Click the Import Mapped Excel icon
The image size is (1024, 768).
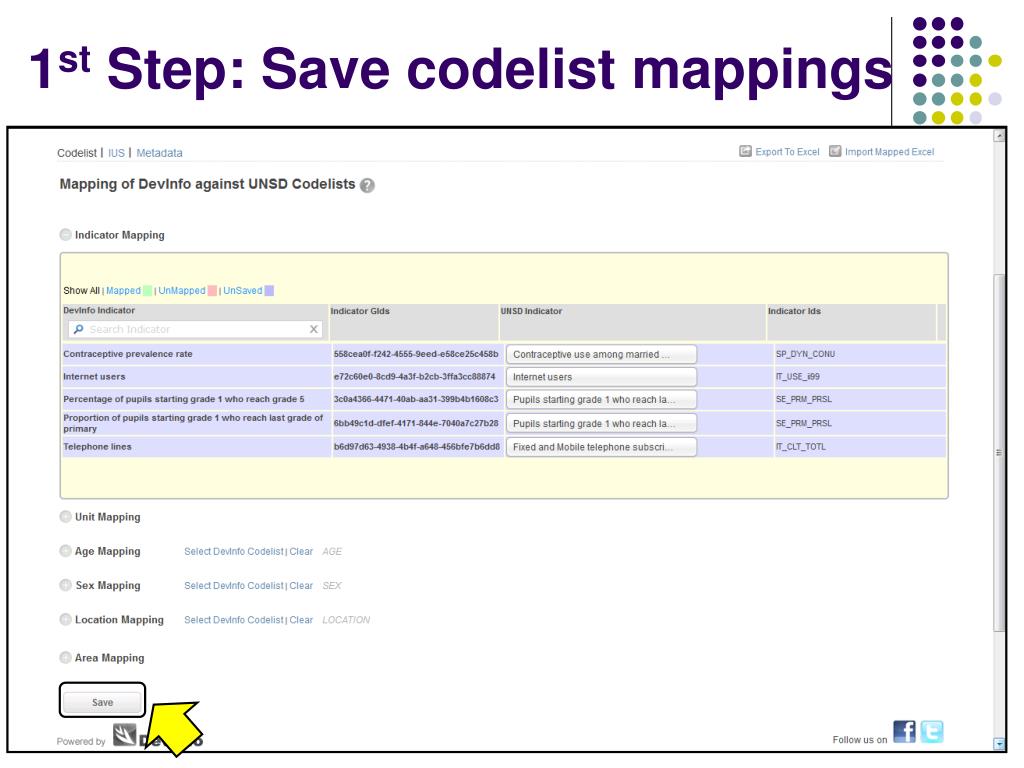pos(835,152)
